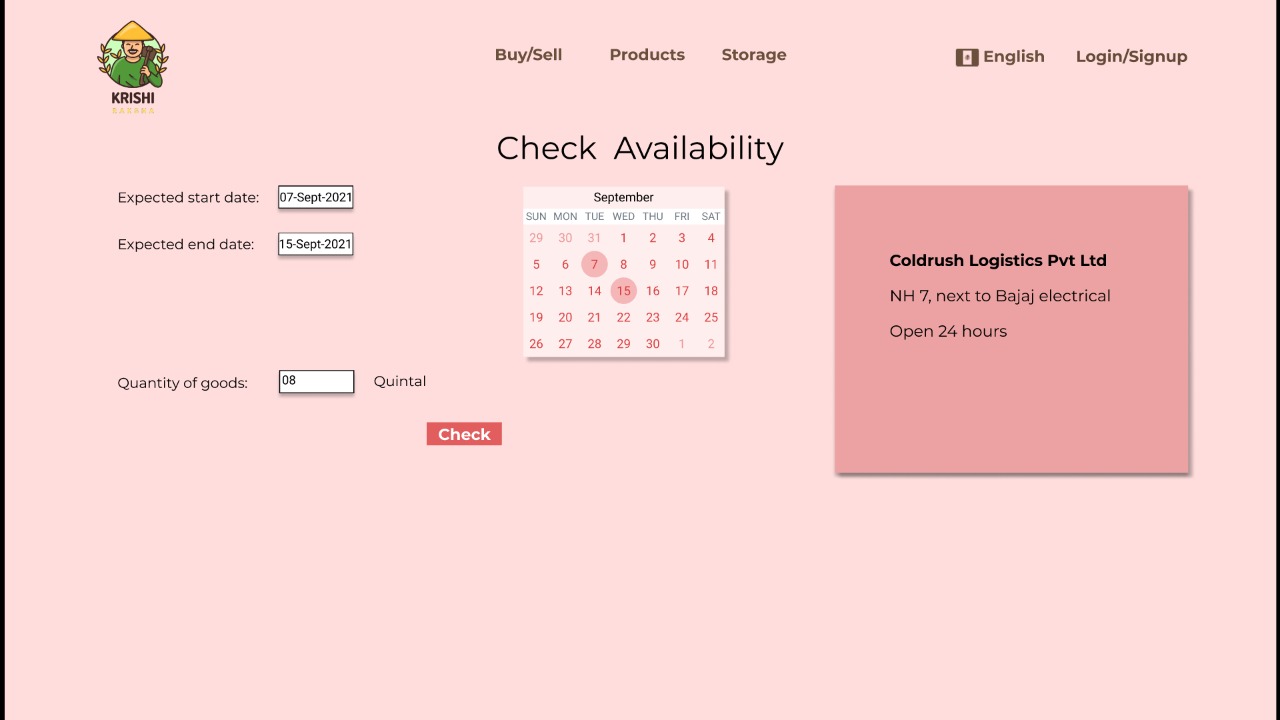
Task: Click the Expected end date label
Action: 186,245
